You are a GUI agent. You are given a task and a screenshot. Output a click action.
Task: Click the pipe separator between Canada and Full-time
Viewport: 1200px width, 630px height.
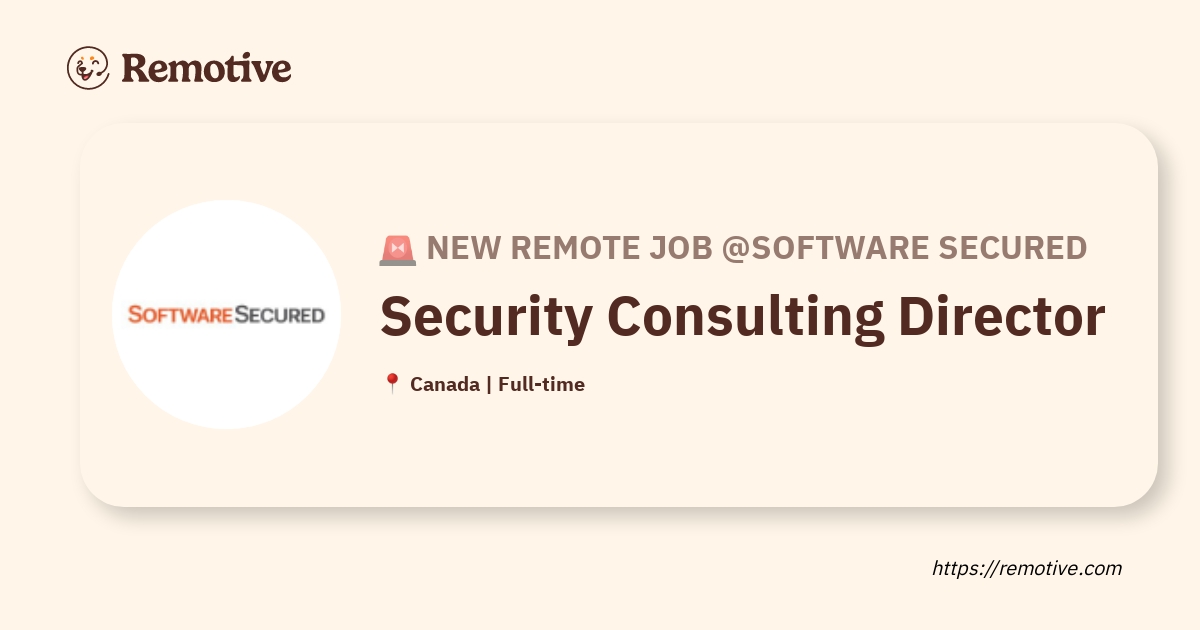pos(489,384)
